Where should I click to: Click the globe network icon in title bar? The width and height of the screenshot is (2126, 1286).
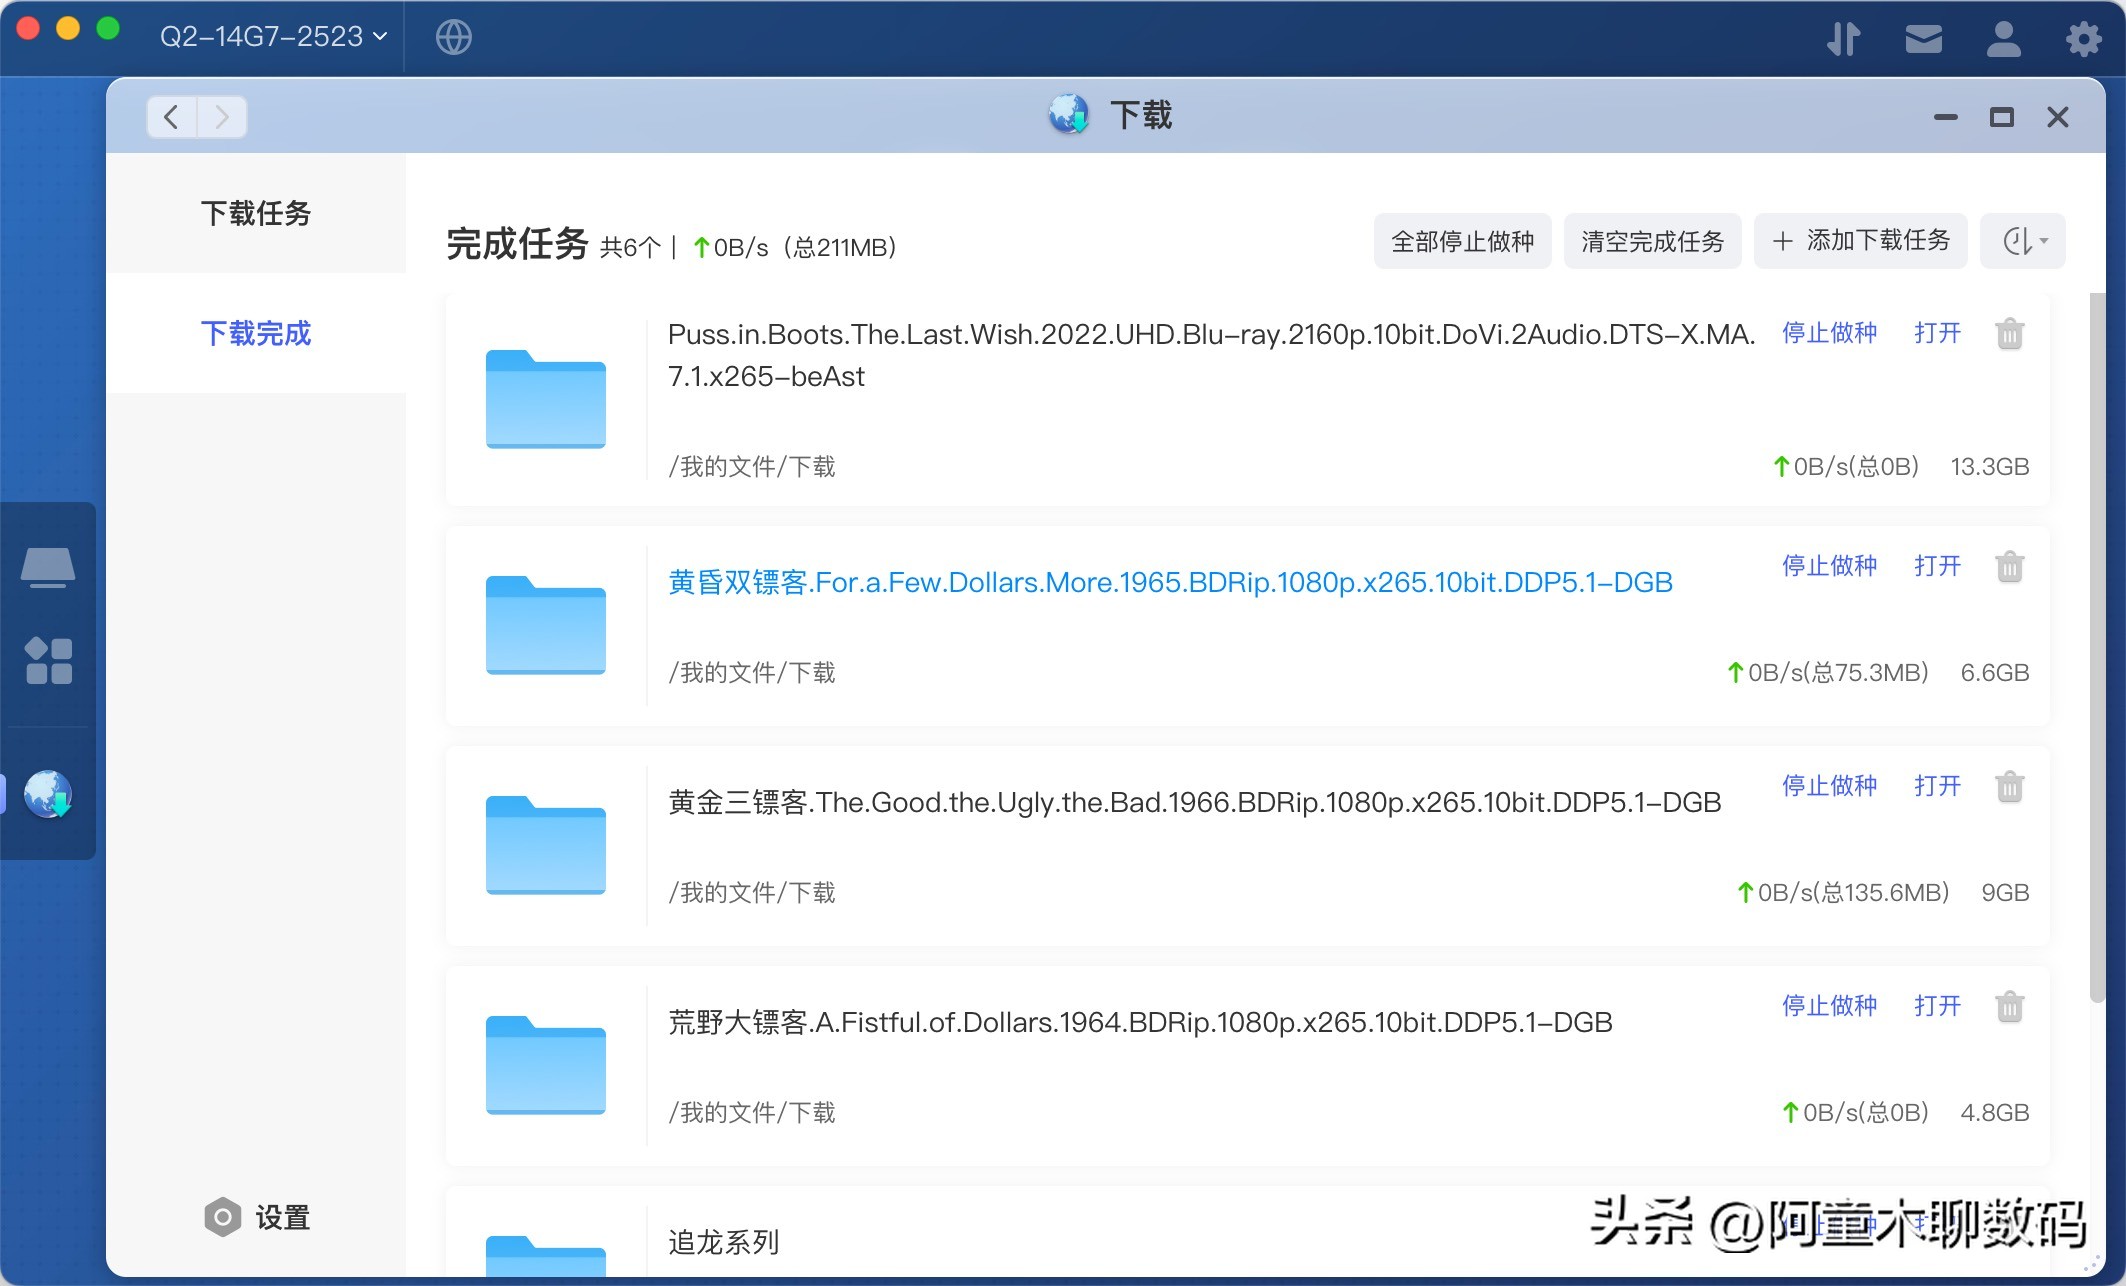(x=453, y=37)
